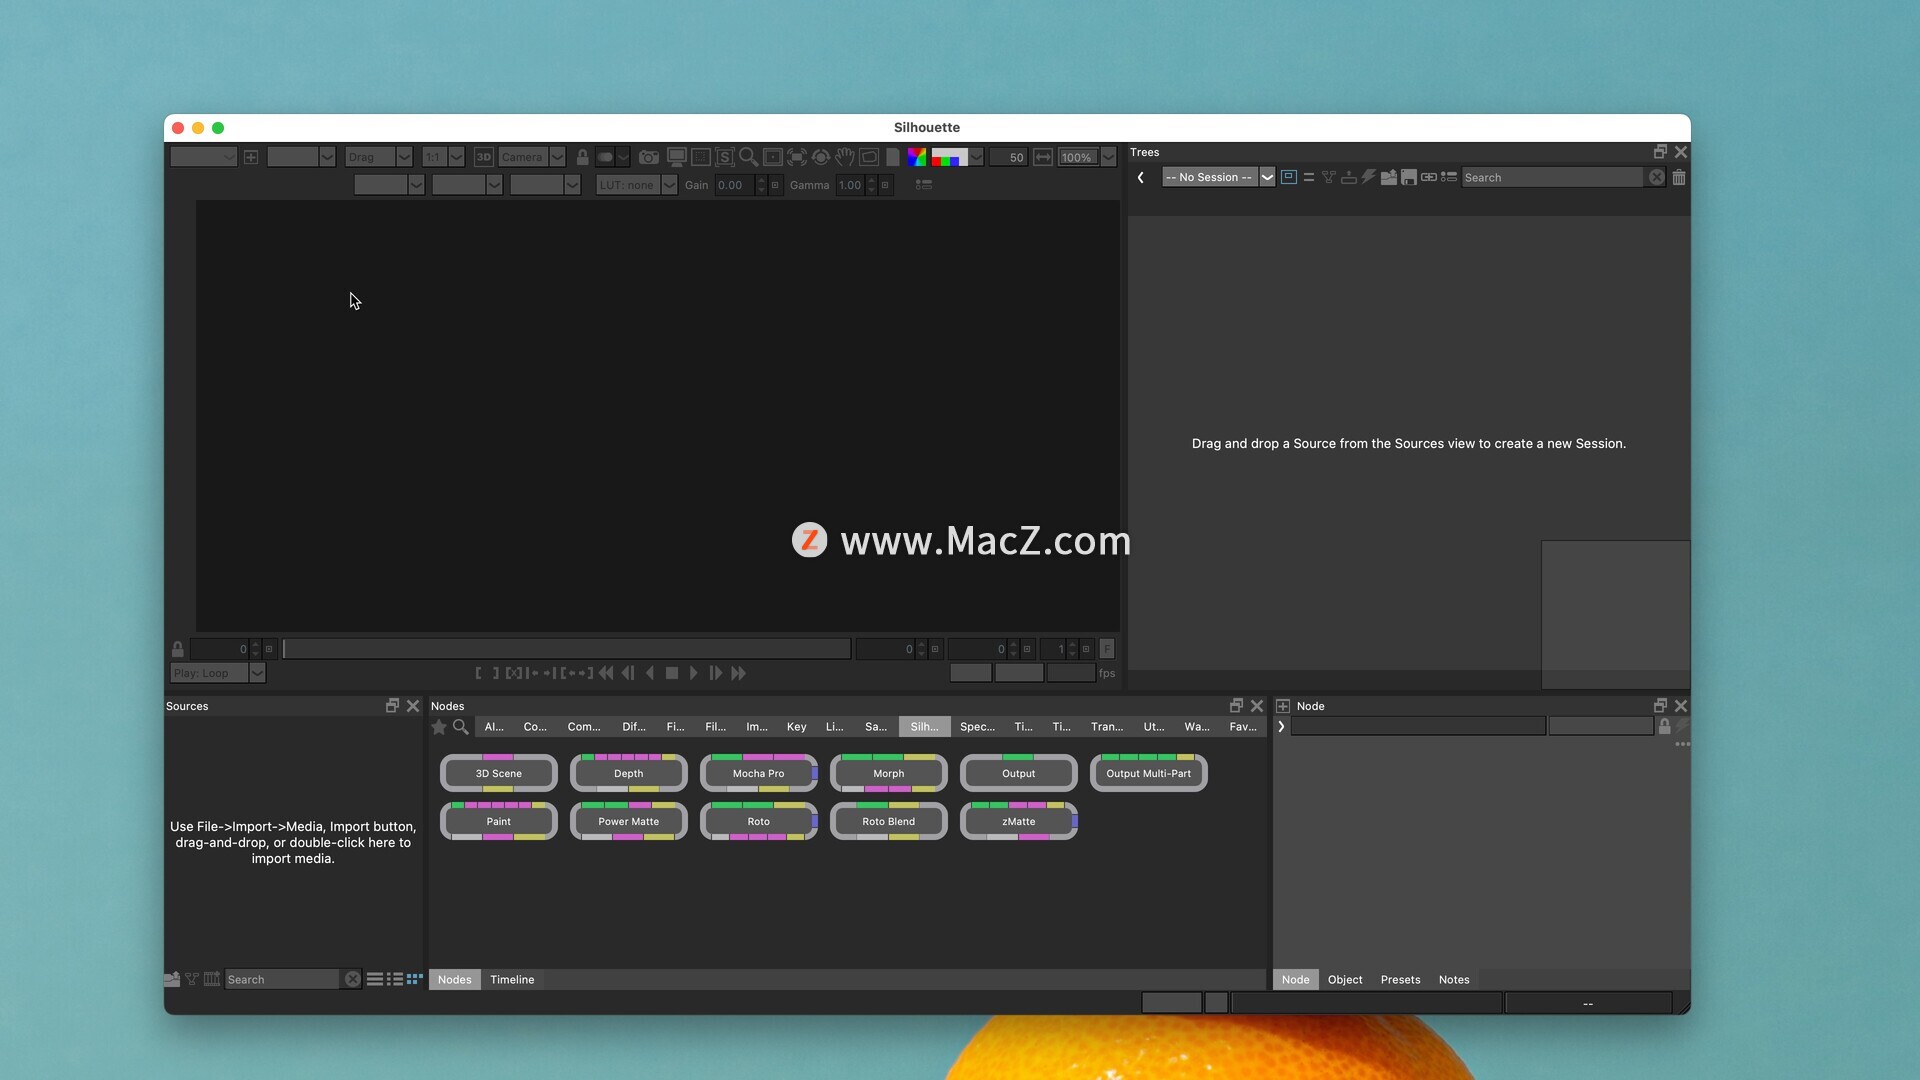
Task: Click the Roto node
Action: pos(758,821)
